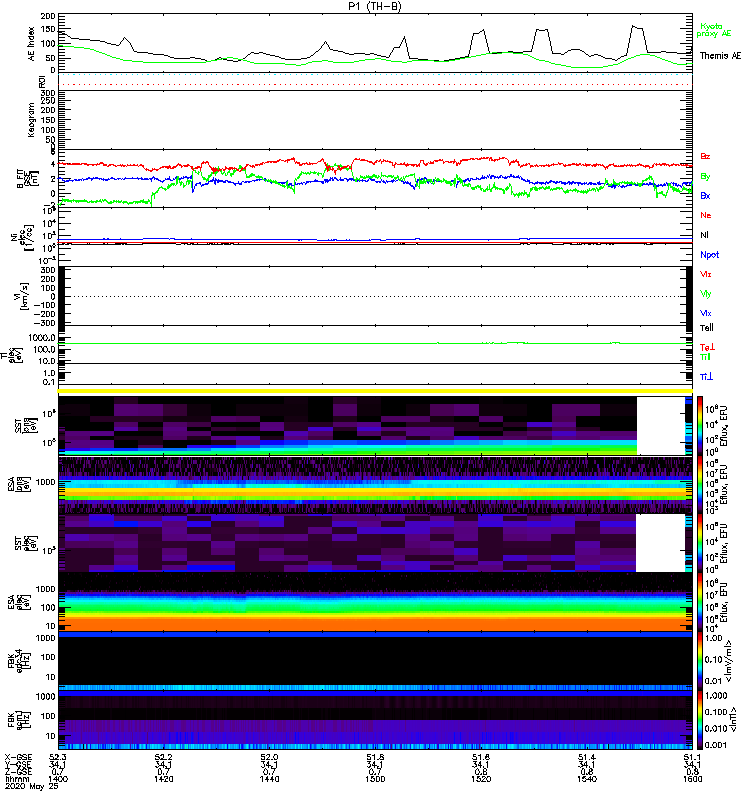Select the green 'By' legend entry
Viewport: 750px width, 800px height.
pyautogui.click(x=705, y=177)
